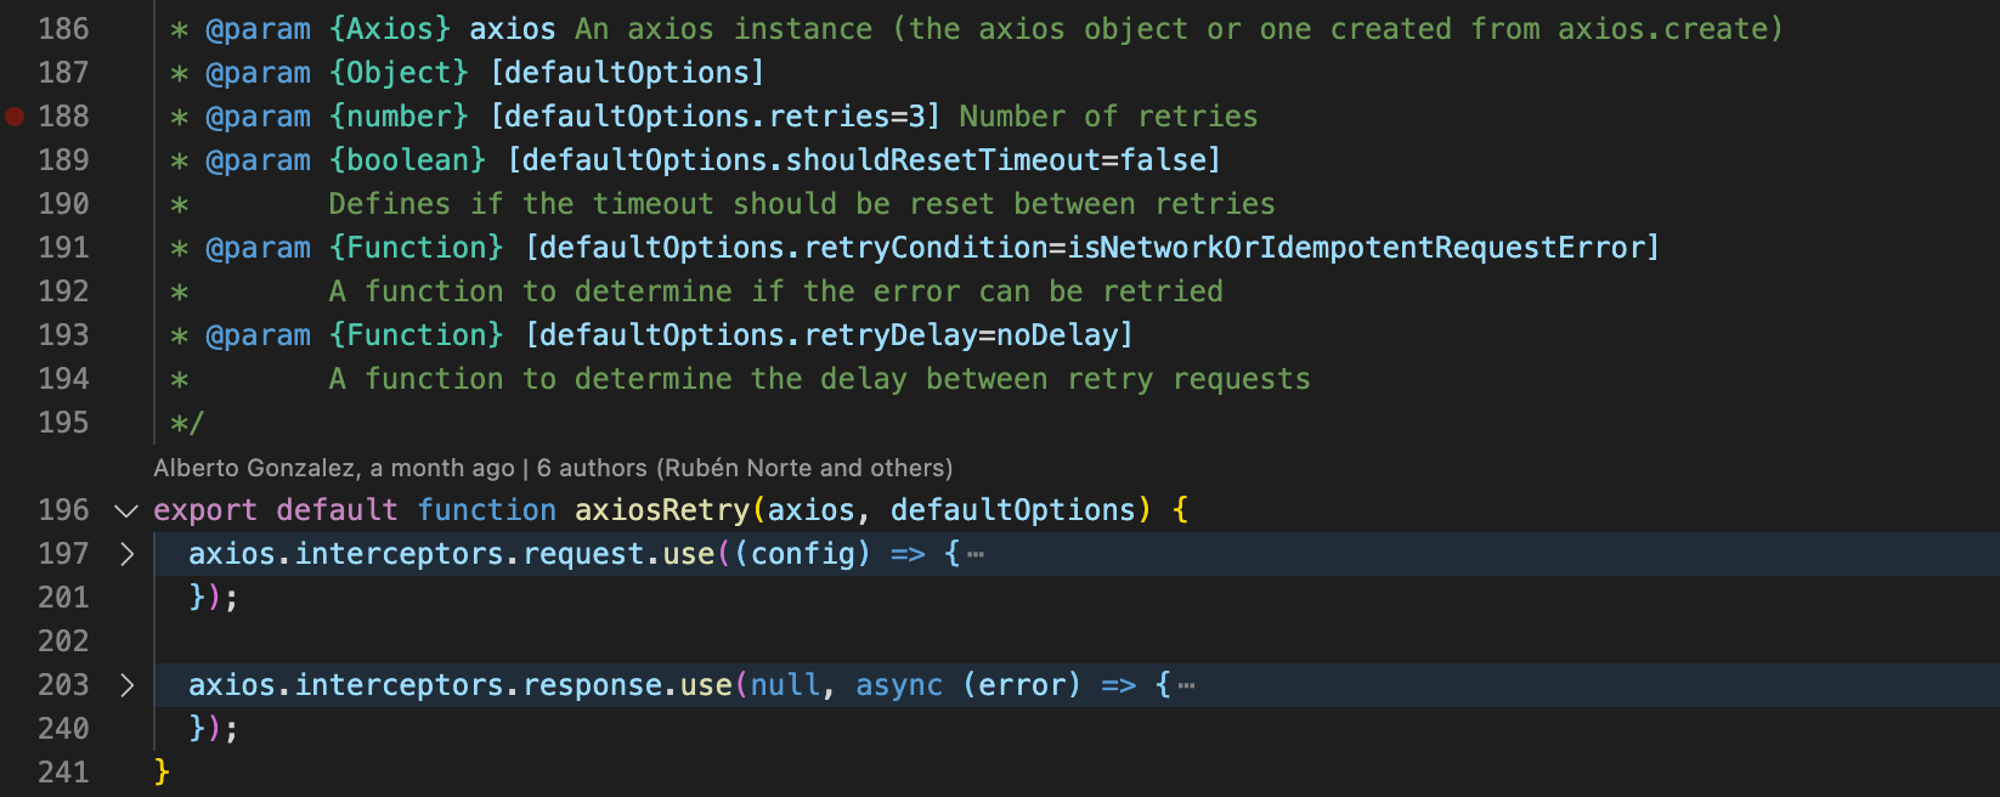The height and width of the screenshot is (797, 2000).
Task: Click the axiosRetry function name
Action: (x=661, y=511)
